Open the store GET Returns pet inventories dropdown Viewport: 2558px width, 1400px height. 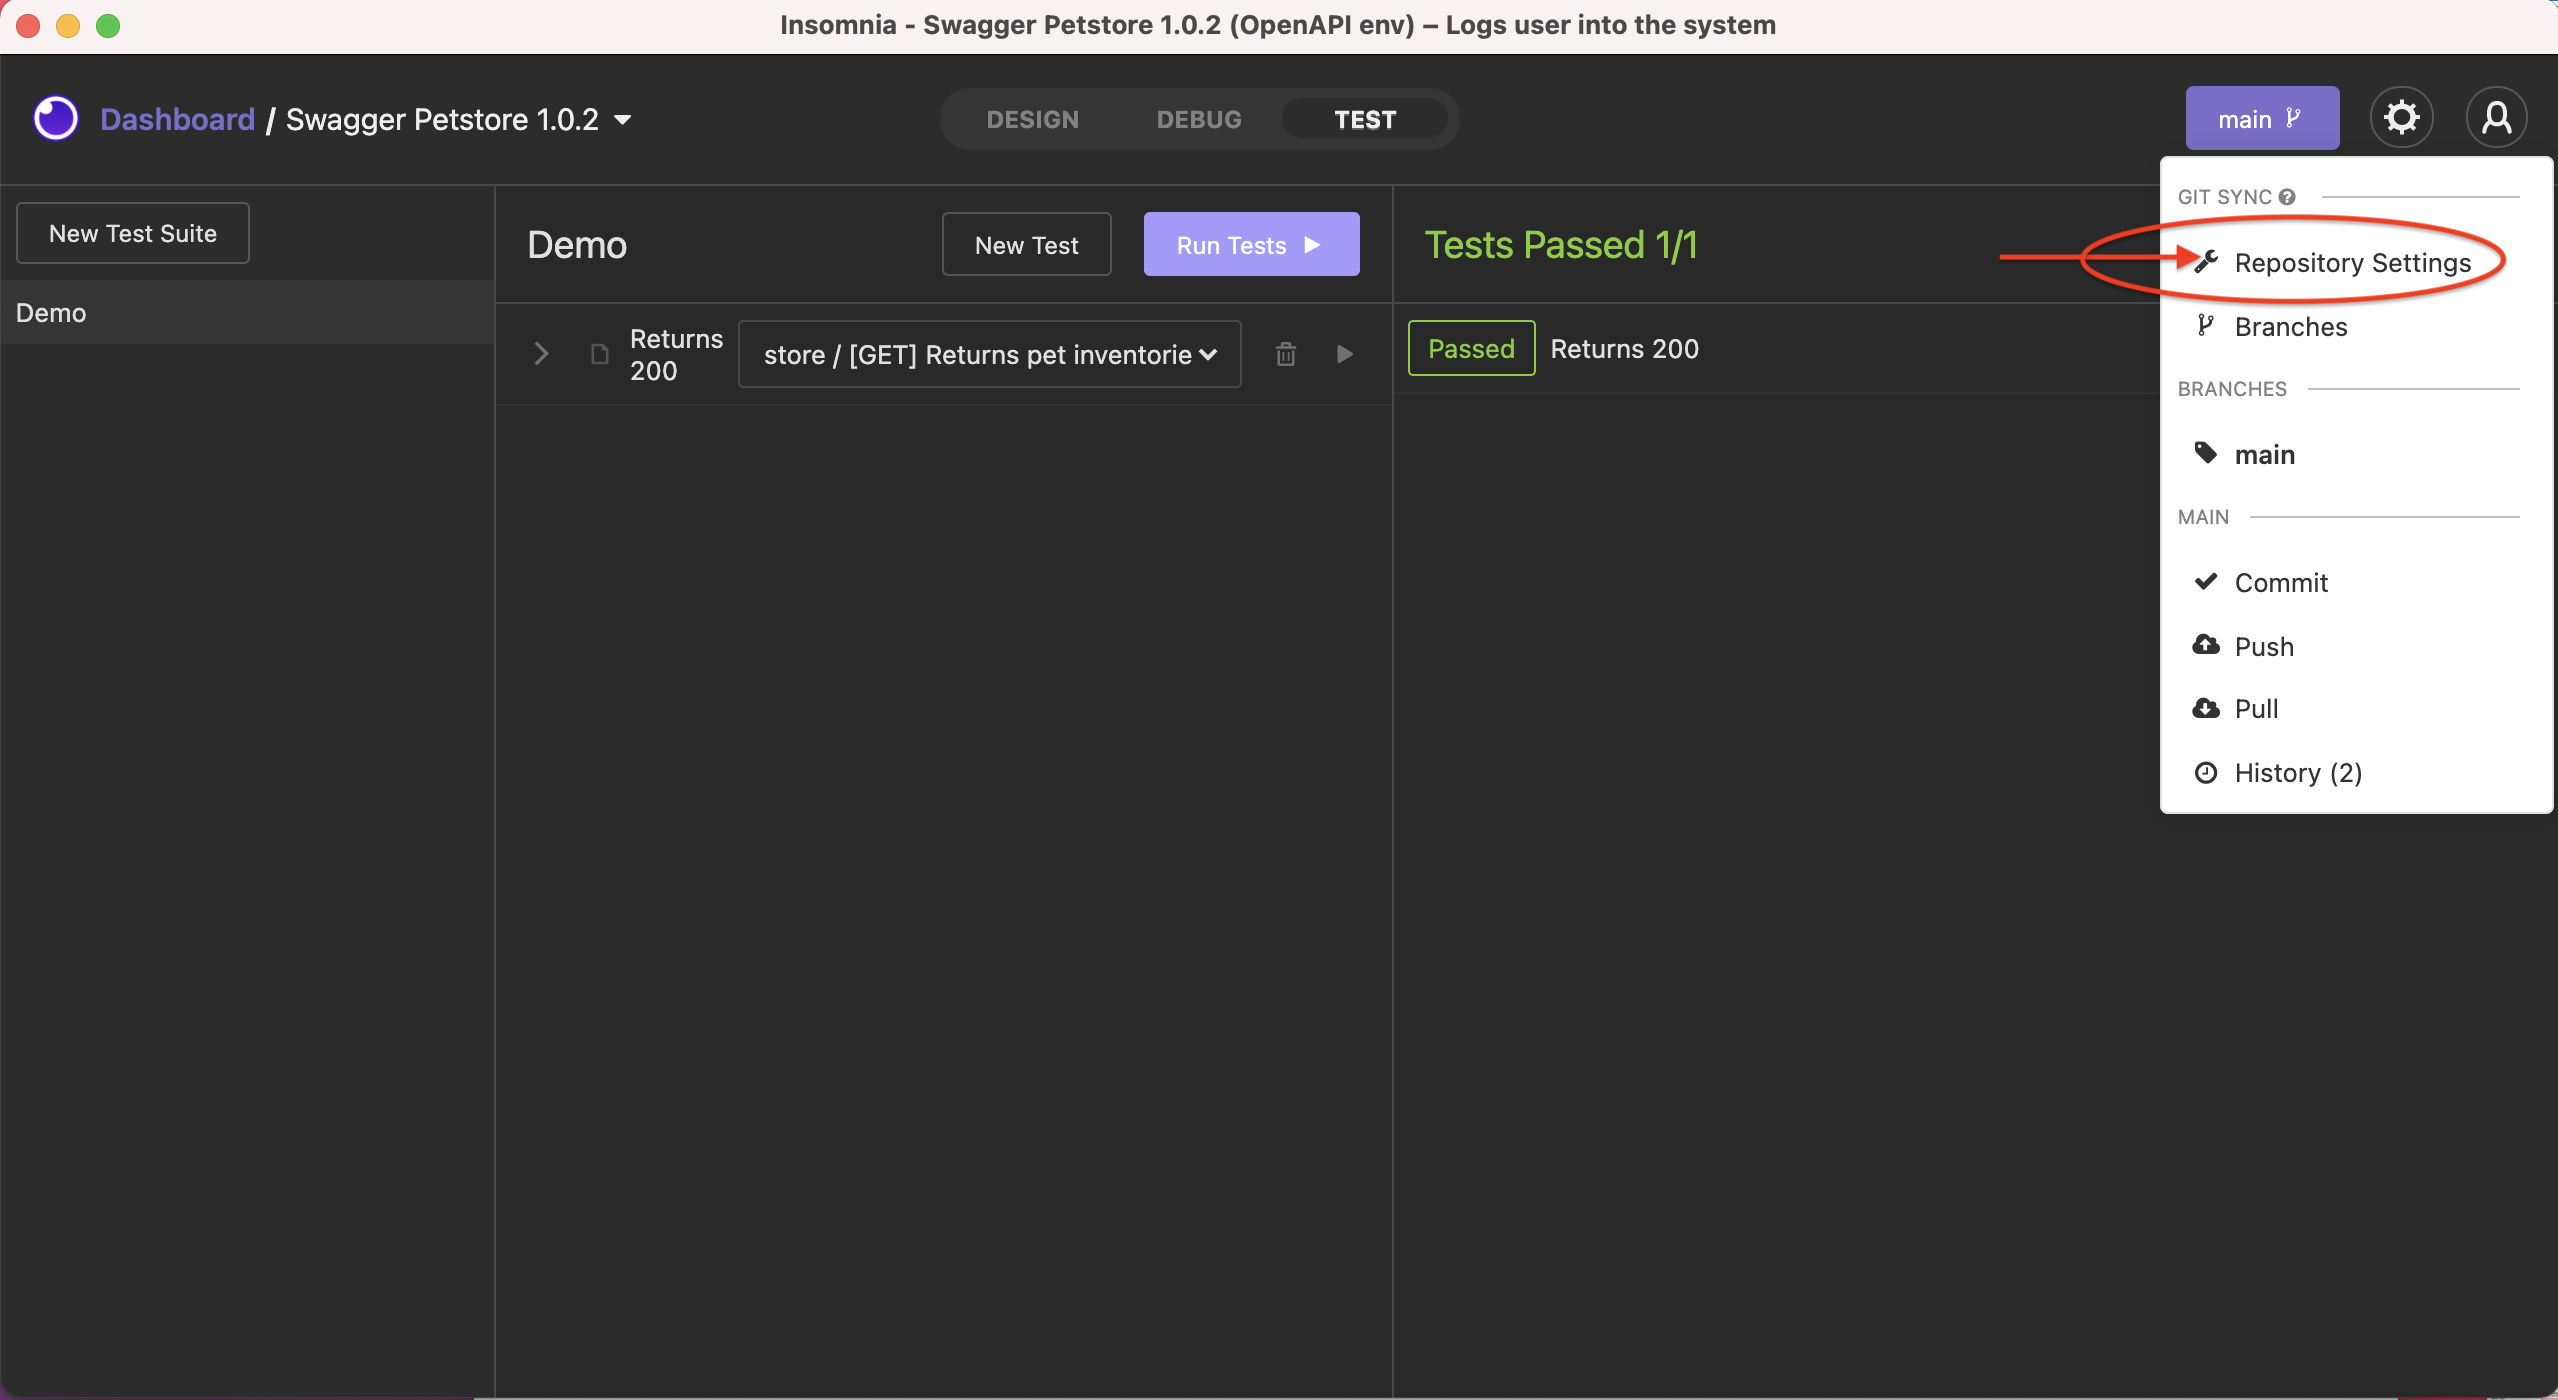(988, 354)
